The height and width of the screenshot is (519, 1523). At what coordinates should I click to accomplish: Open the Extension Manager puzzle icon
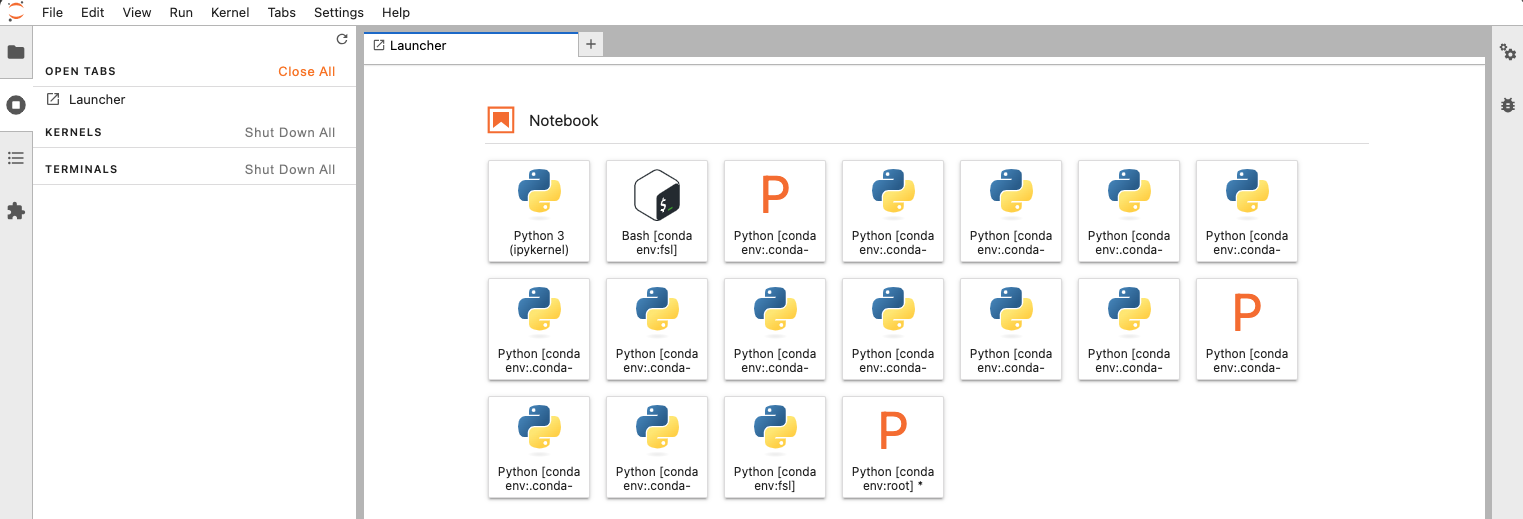pos(16,211)
